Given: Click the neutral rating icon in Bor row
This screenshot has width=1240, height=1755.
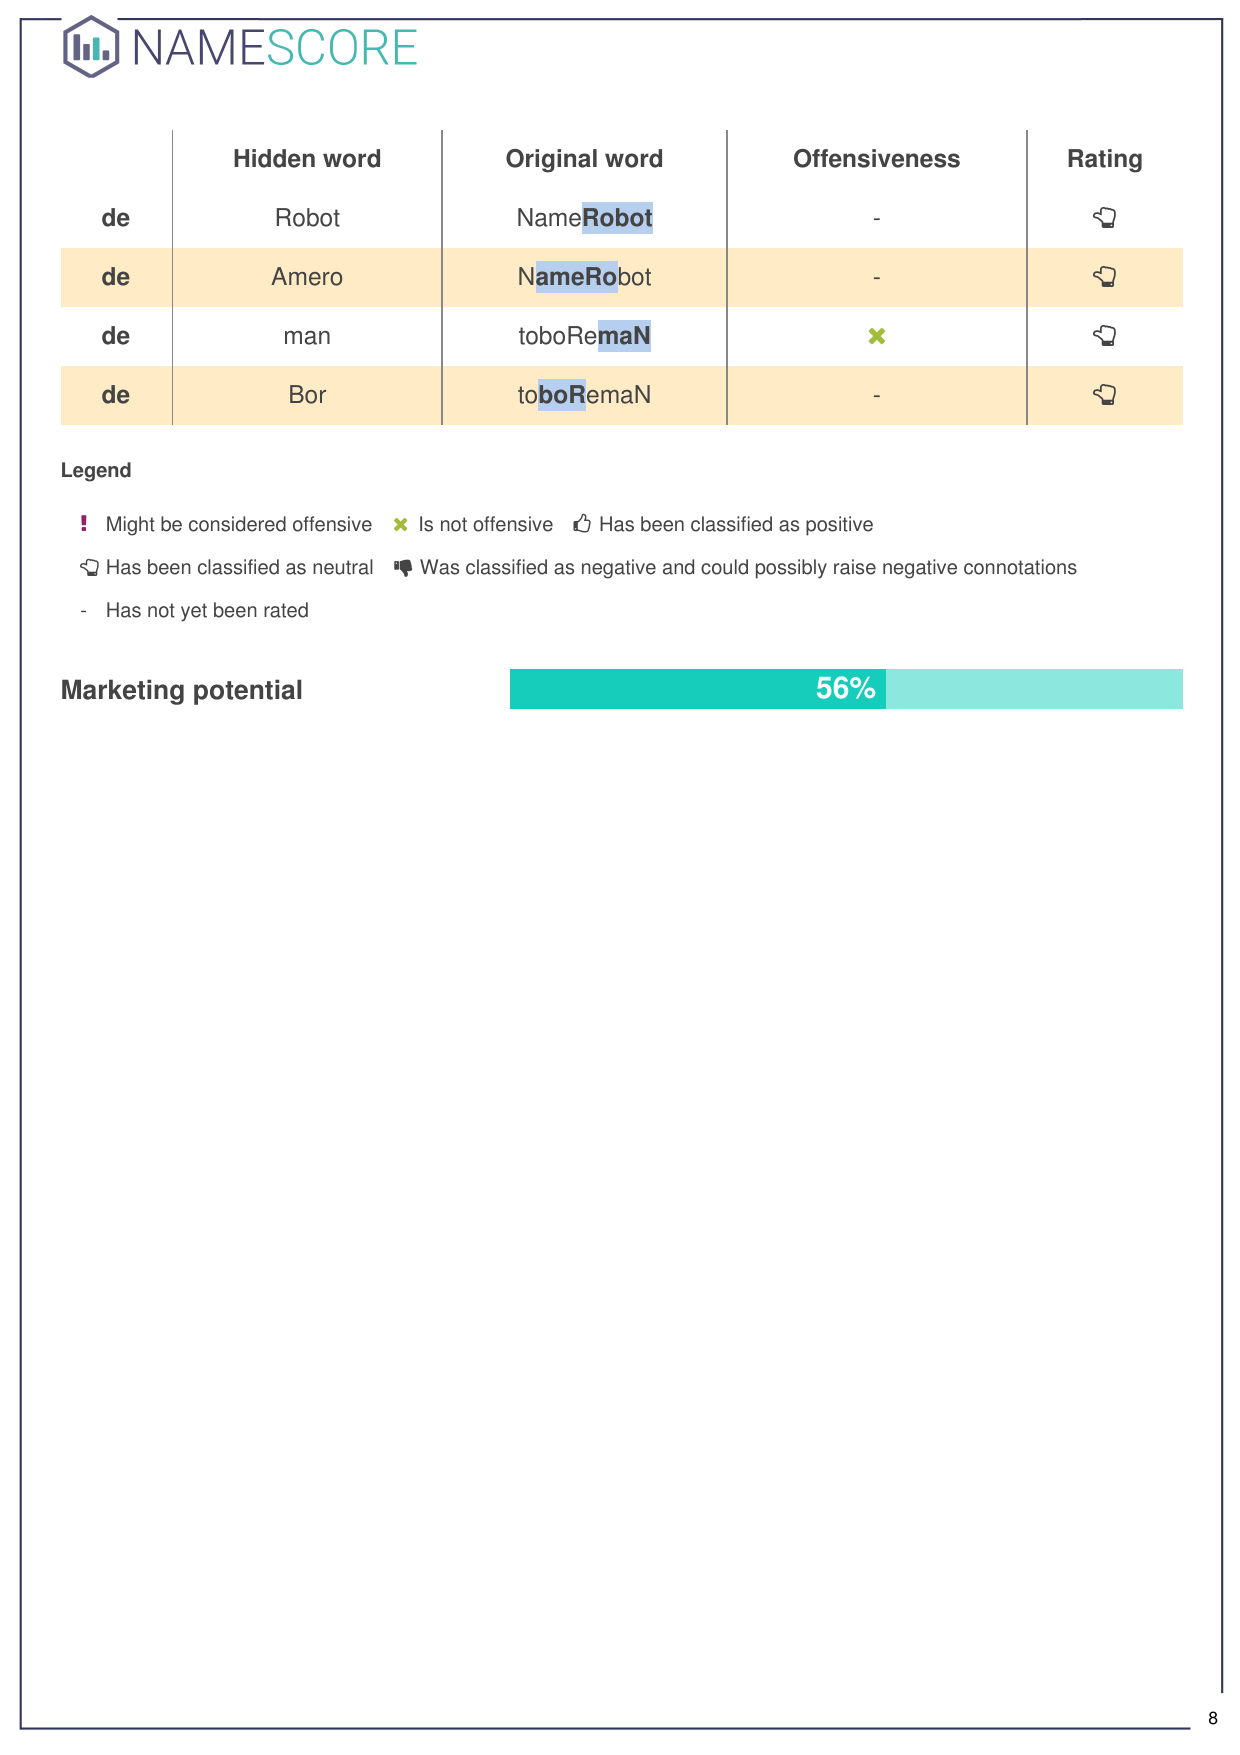Looking at the screenshot, I should click(x=1104, y=395).
